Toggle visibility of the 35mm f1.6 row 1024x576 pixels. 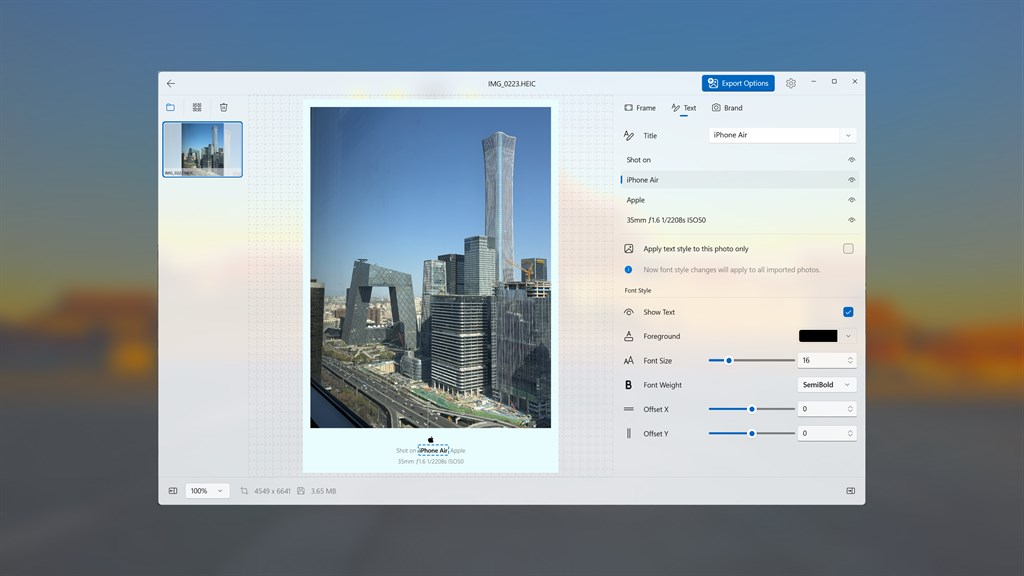(852, 220)
